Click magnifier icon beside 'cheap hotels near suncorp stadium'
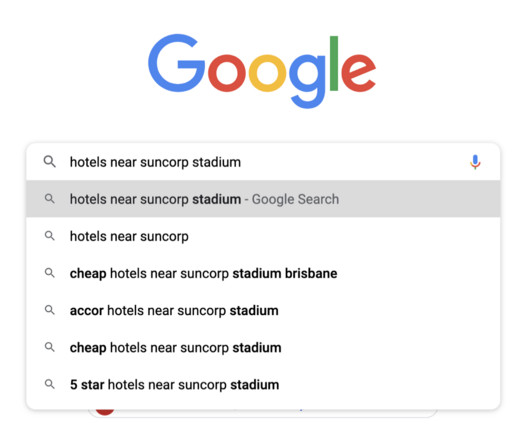The image size is (530, 442). [x=50, y=347]
